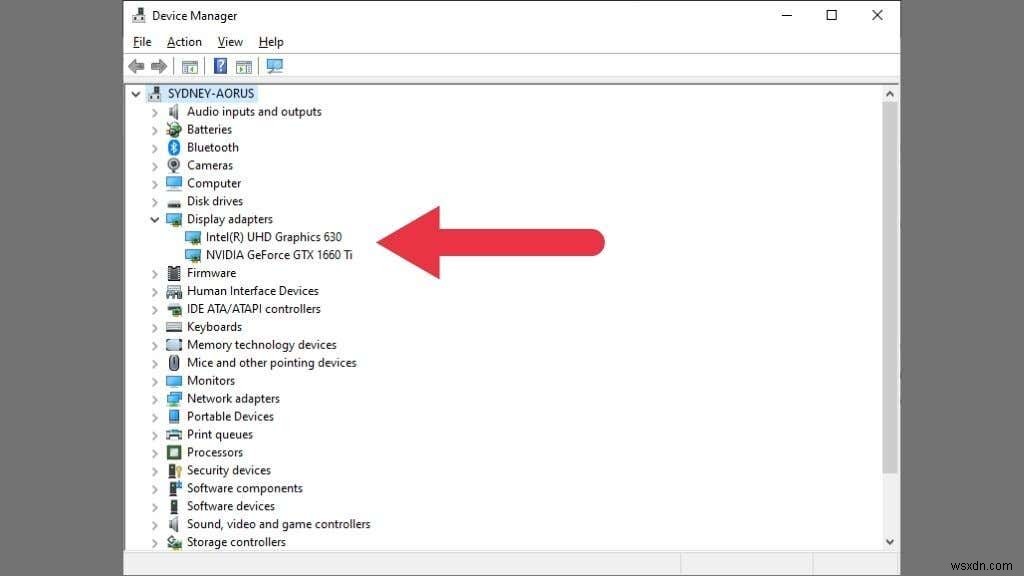This screenshot has height=576, width=1024.
Task: Click the Computer category icon
Action: point(174,183)
